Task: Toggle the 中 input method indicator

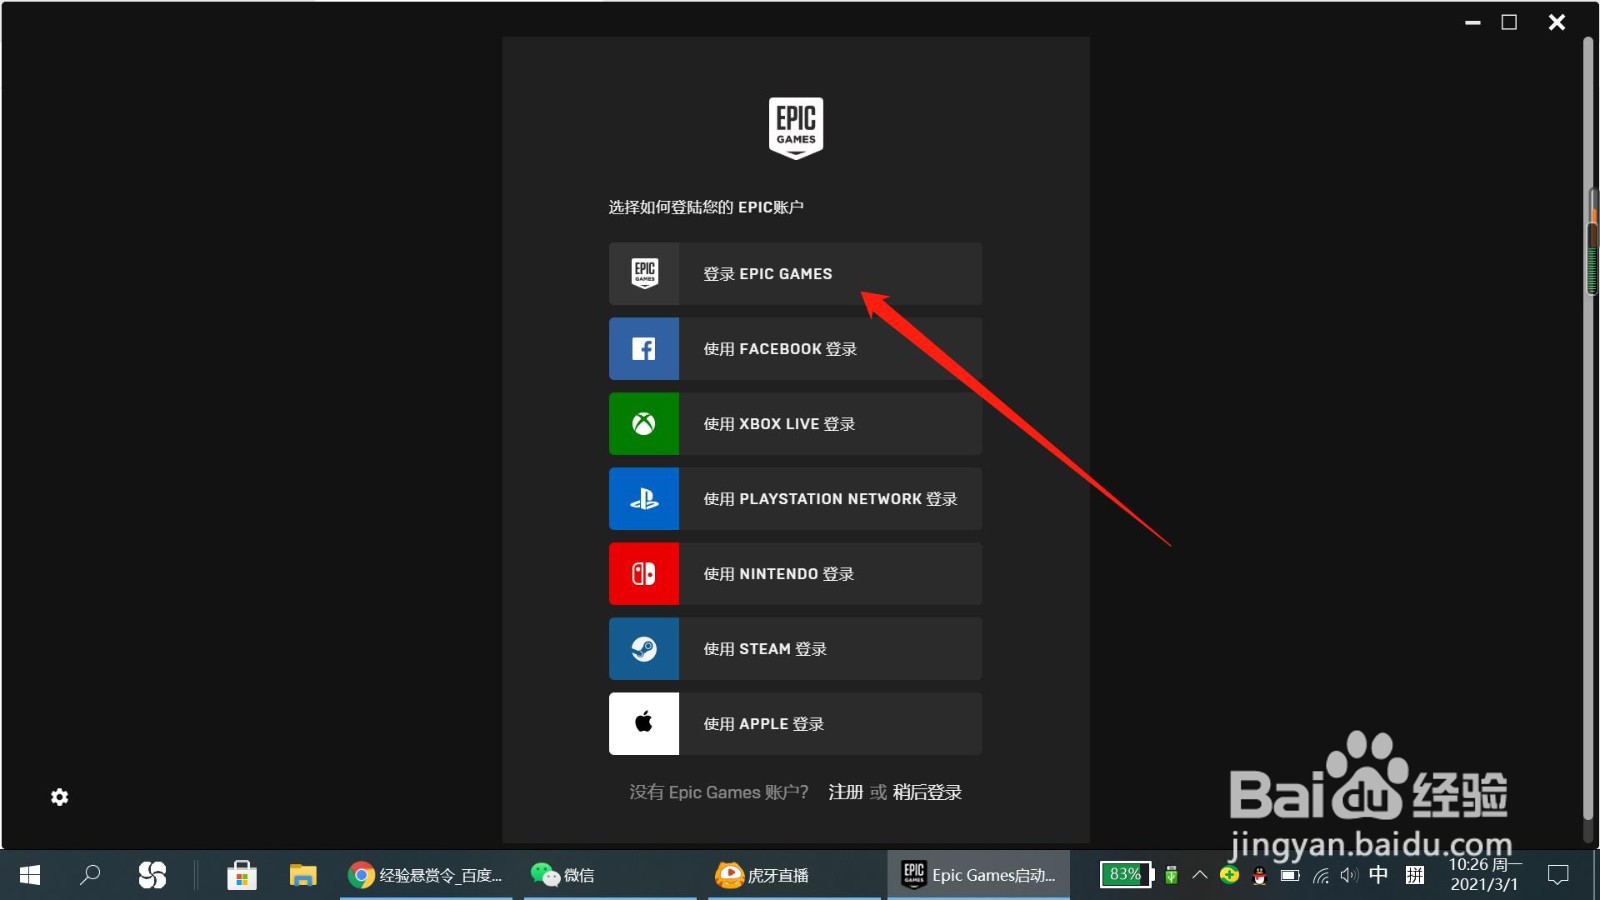Action: click(1379, 875)
